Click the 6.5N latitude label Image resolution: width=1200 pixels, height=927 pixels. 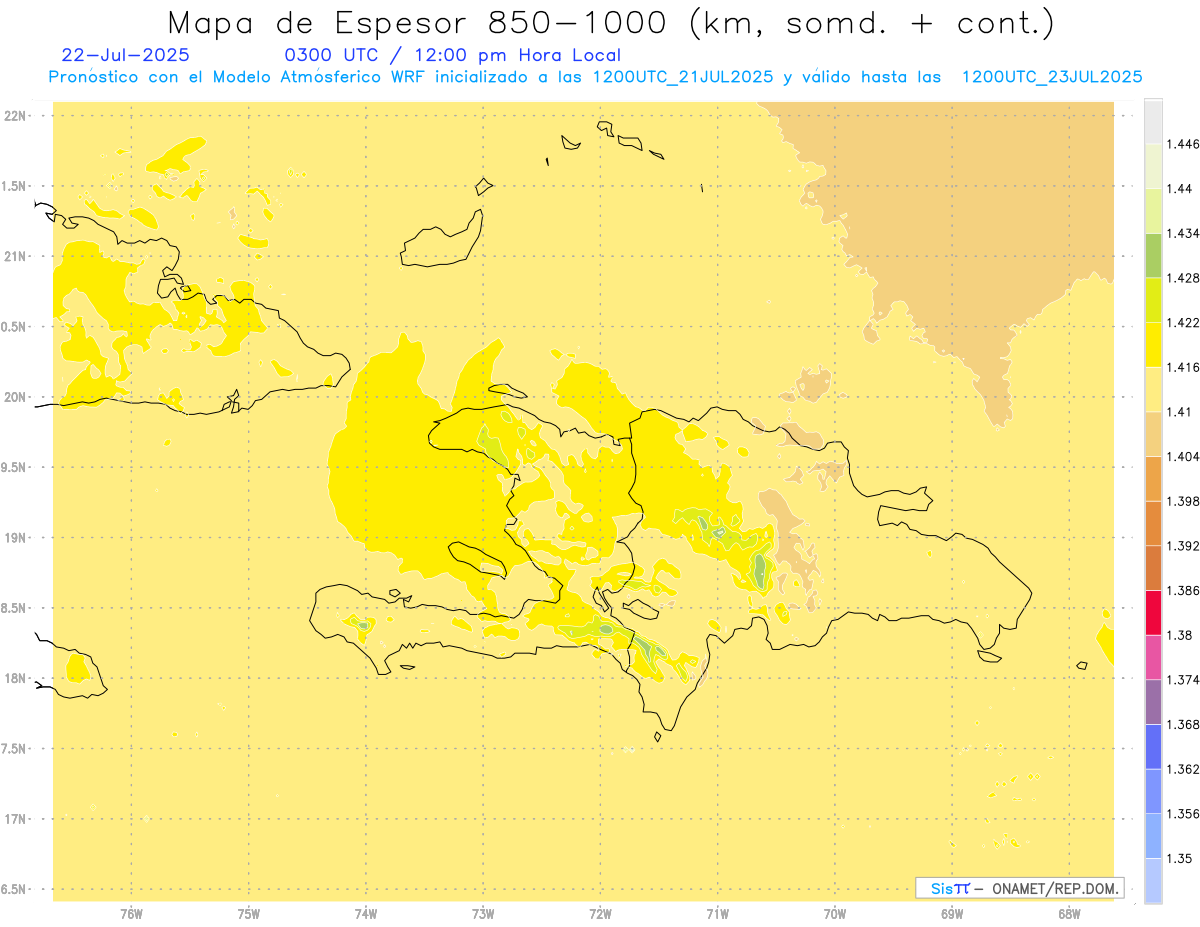pos(14,889)
